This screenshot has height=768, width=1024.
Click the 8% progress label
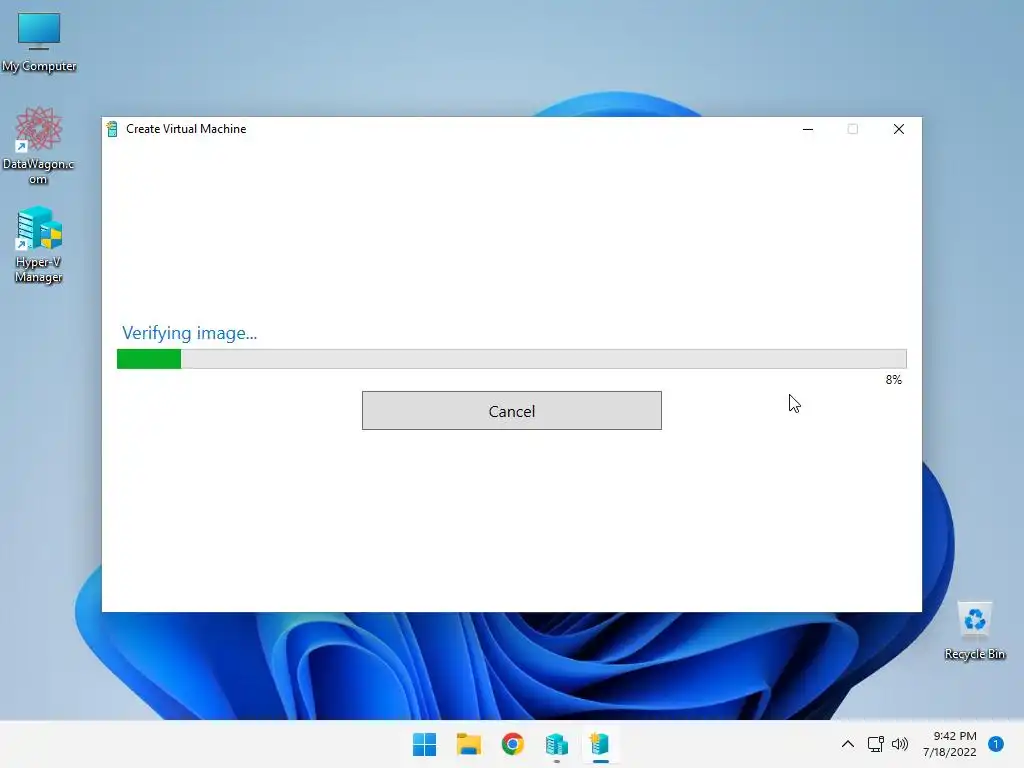click(893, 380)
